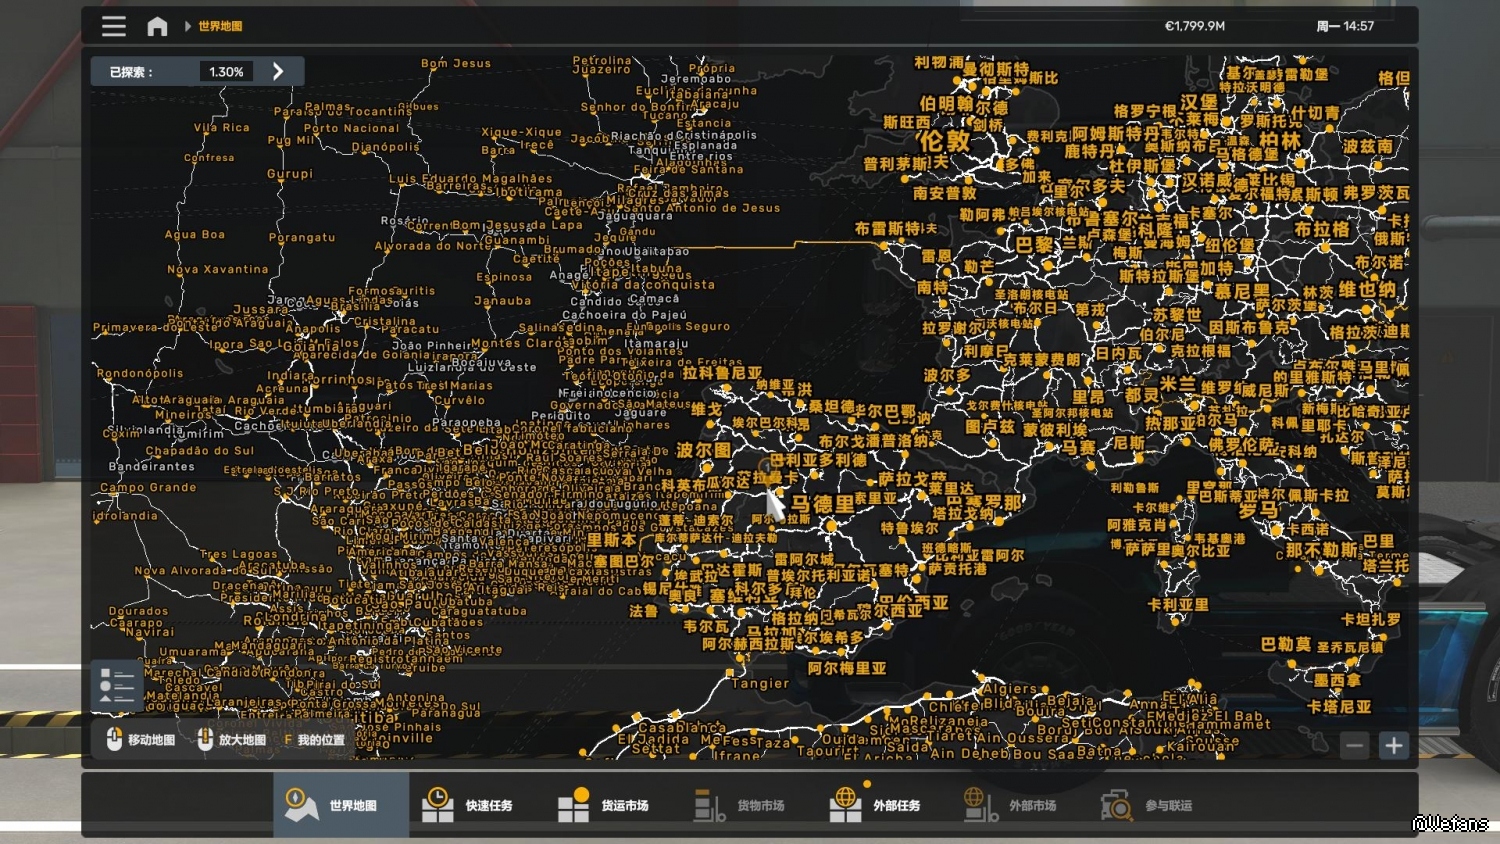Select 巴勒莫 on the map
Viewport: 1500px width, 844px height.
(1286, 645)
